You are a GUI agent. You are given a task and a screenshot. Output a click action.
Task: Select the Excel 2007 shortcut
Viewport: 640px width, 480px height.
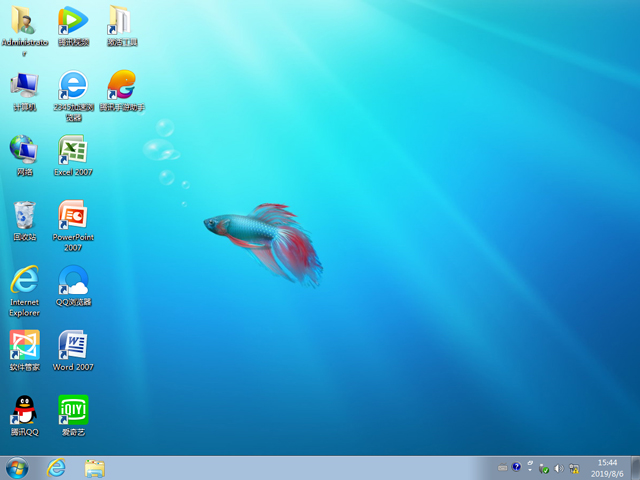pos(72,150)
